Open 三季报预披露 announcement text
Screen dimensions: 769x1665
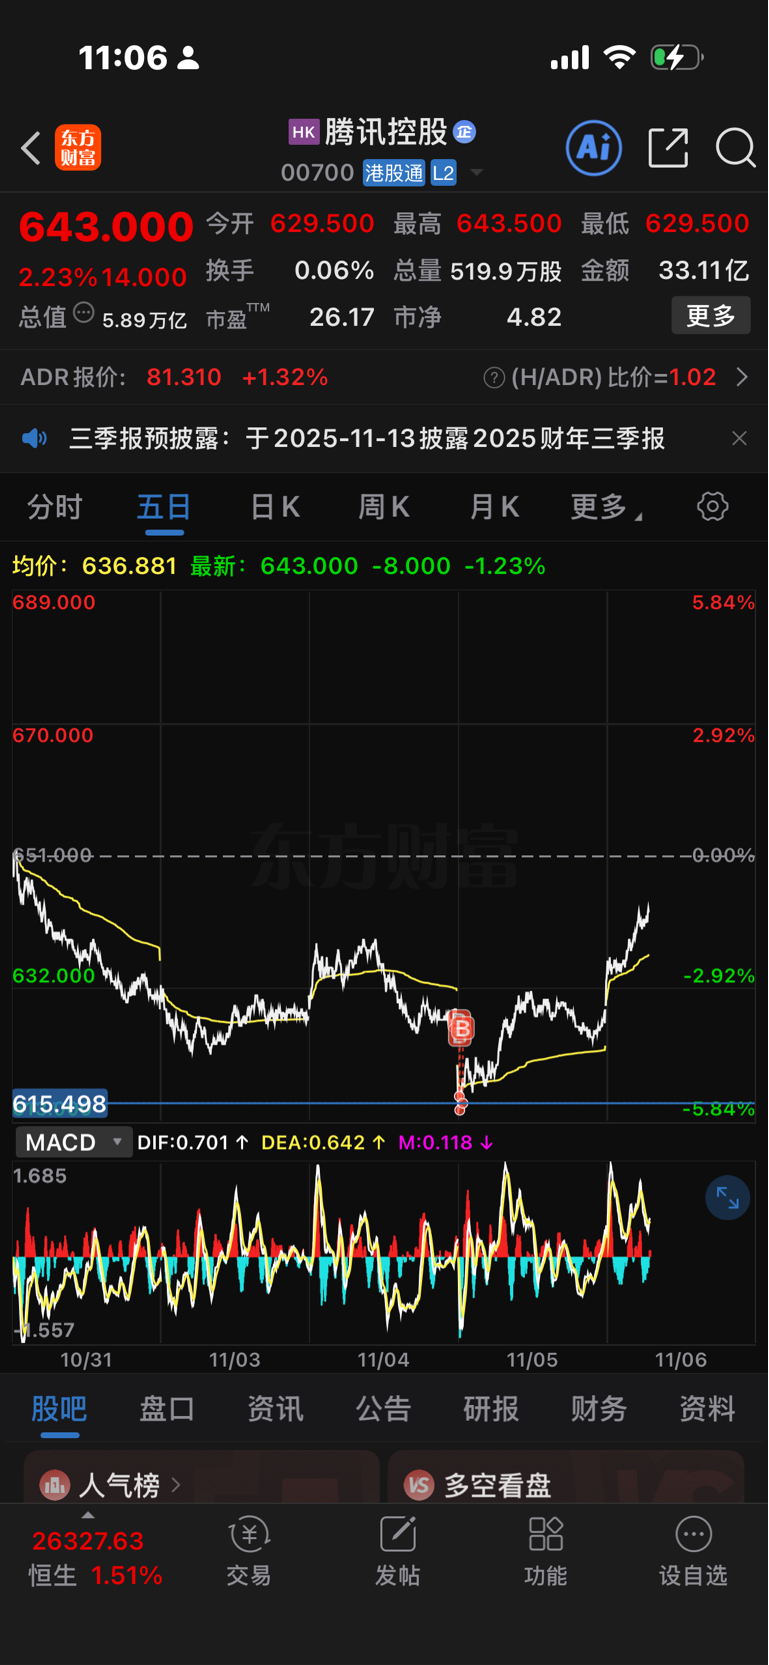click(367, 438)
